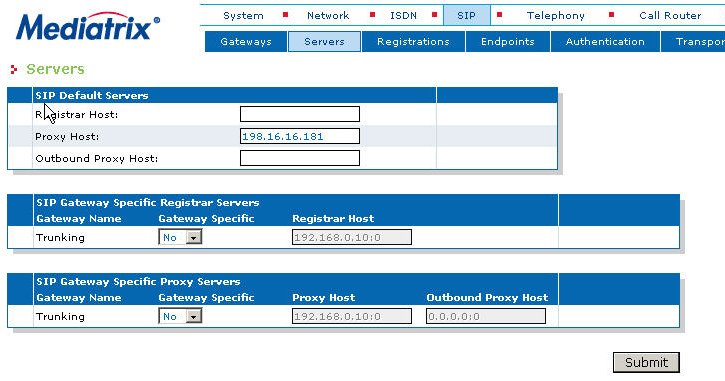This screenshot has height=381, width=725.
Task: Switch to the Servers tab
Action: tap(324, 42)
